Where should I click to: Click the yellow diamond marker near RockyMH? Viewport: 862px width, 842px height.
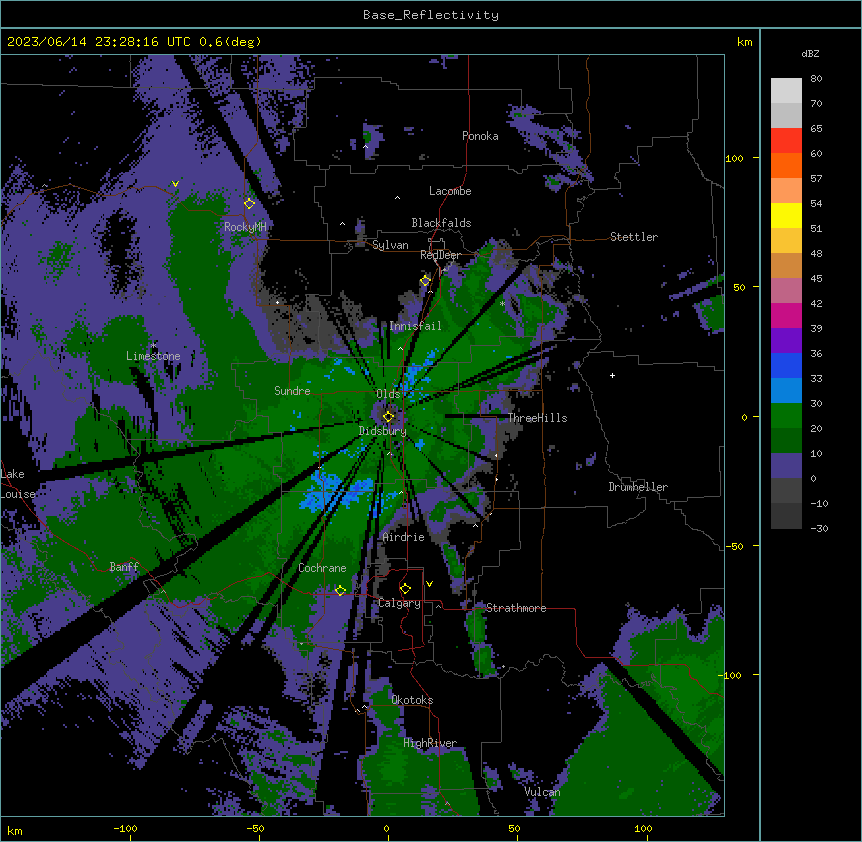[x=249, y=203]
